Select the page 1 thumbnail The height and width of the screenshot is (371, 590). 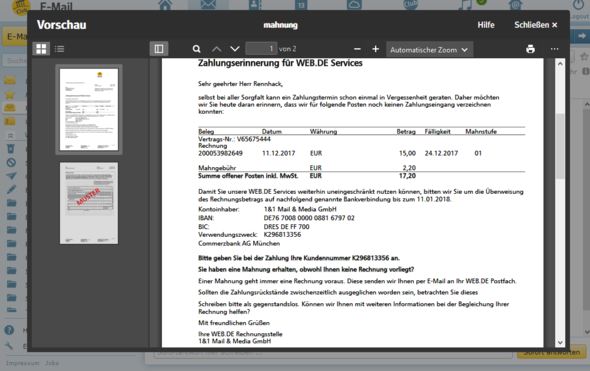[89, 109]
